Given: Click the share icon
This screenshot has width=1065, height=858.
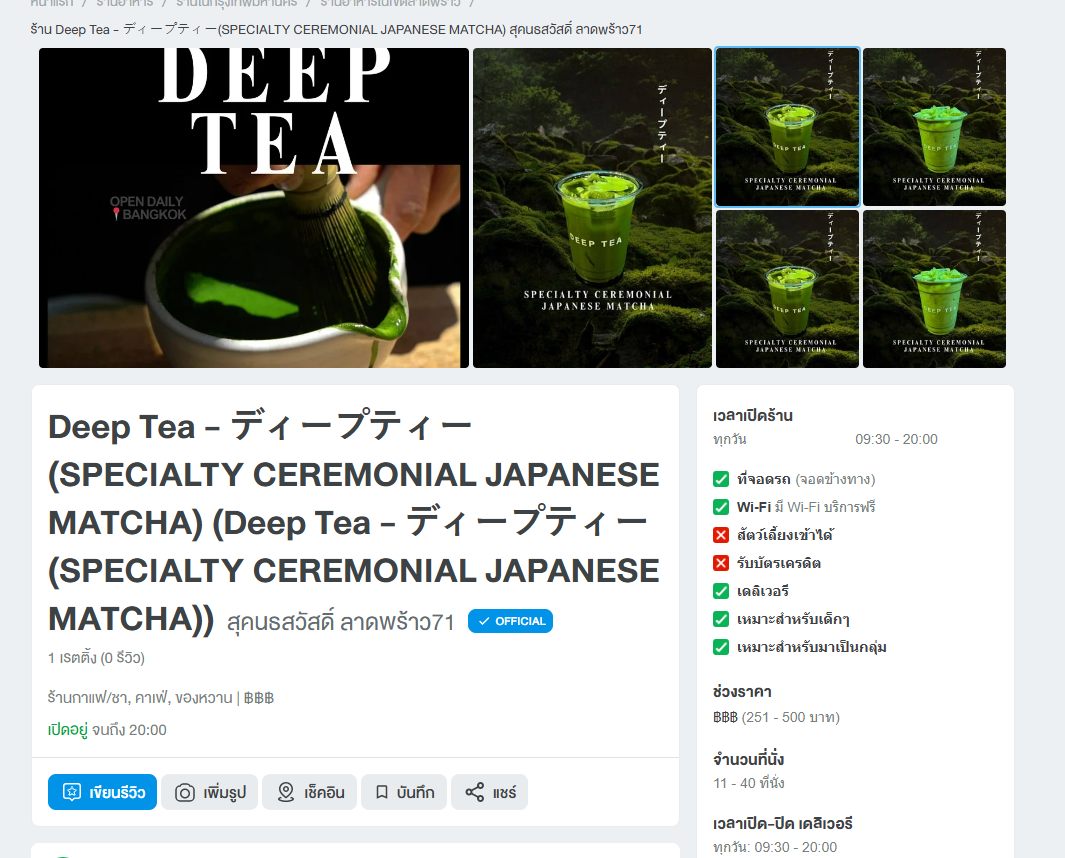Looking at the screenshot, I should pos(474,792).
